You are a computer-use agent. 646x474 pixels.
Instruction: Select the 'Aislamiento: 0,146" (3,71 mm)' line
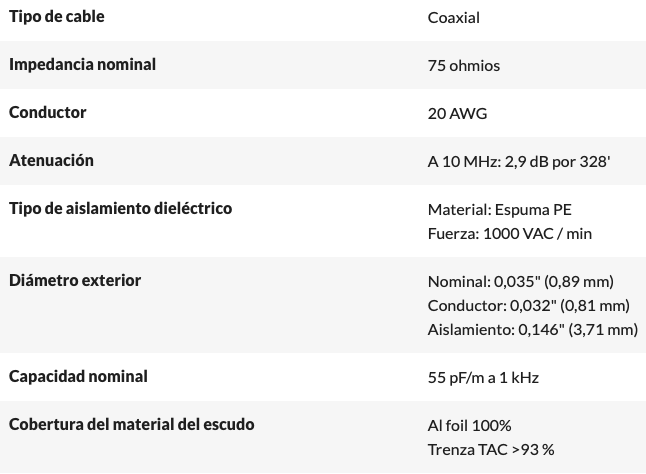(532, 330)
